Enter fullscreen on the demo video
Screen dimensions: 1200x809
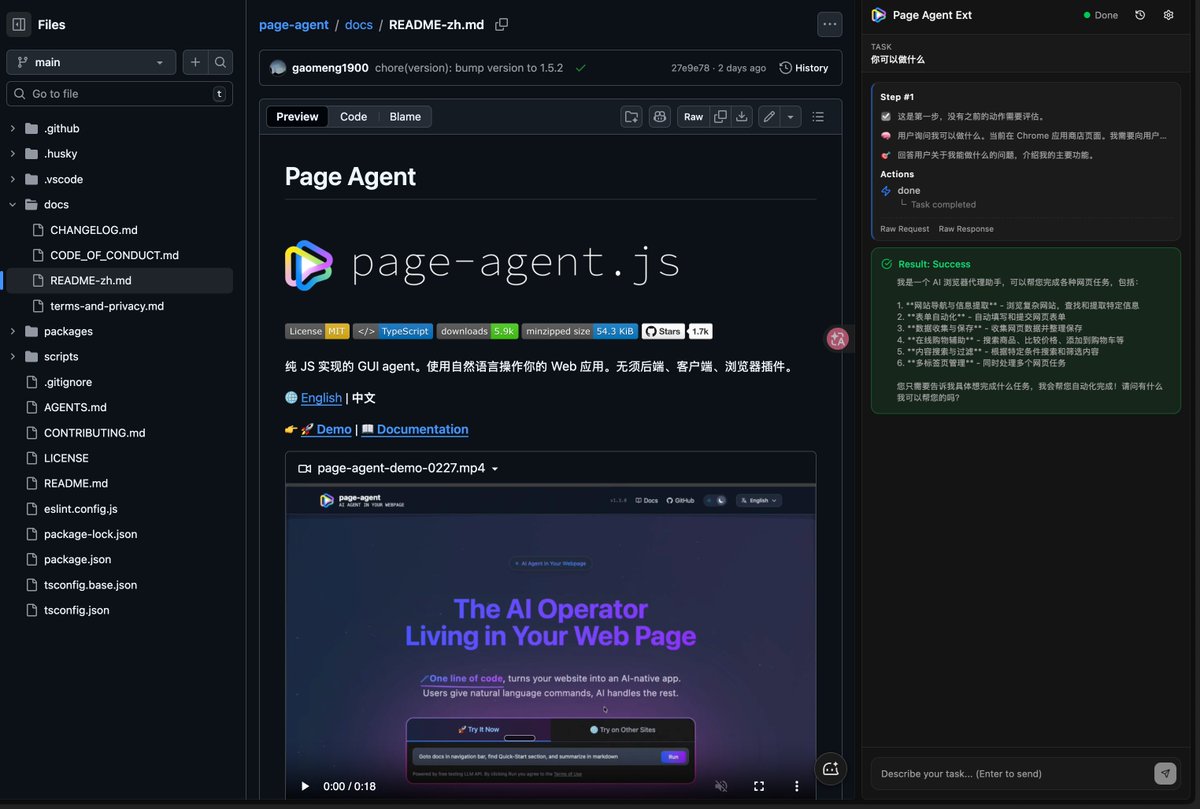(x=759, y=786)
